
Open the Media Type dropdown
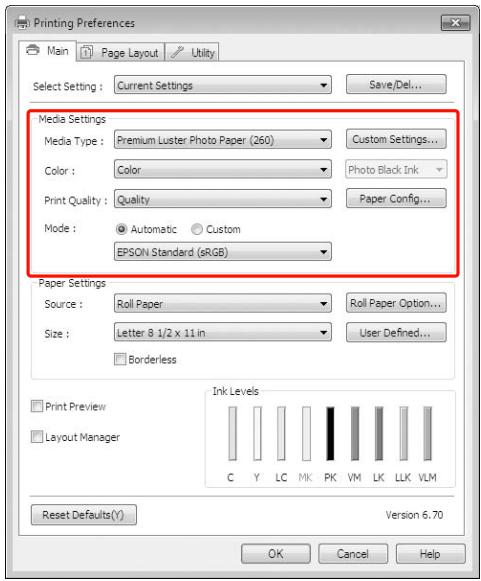223,140
